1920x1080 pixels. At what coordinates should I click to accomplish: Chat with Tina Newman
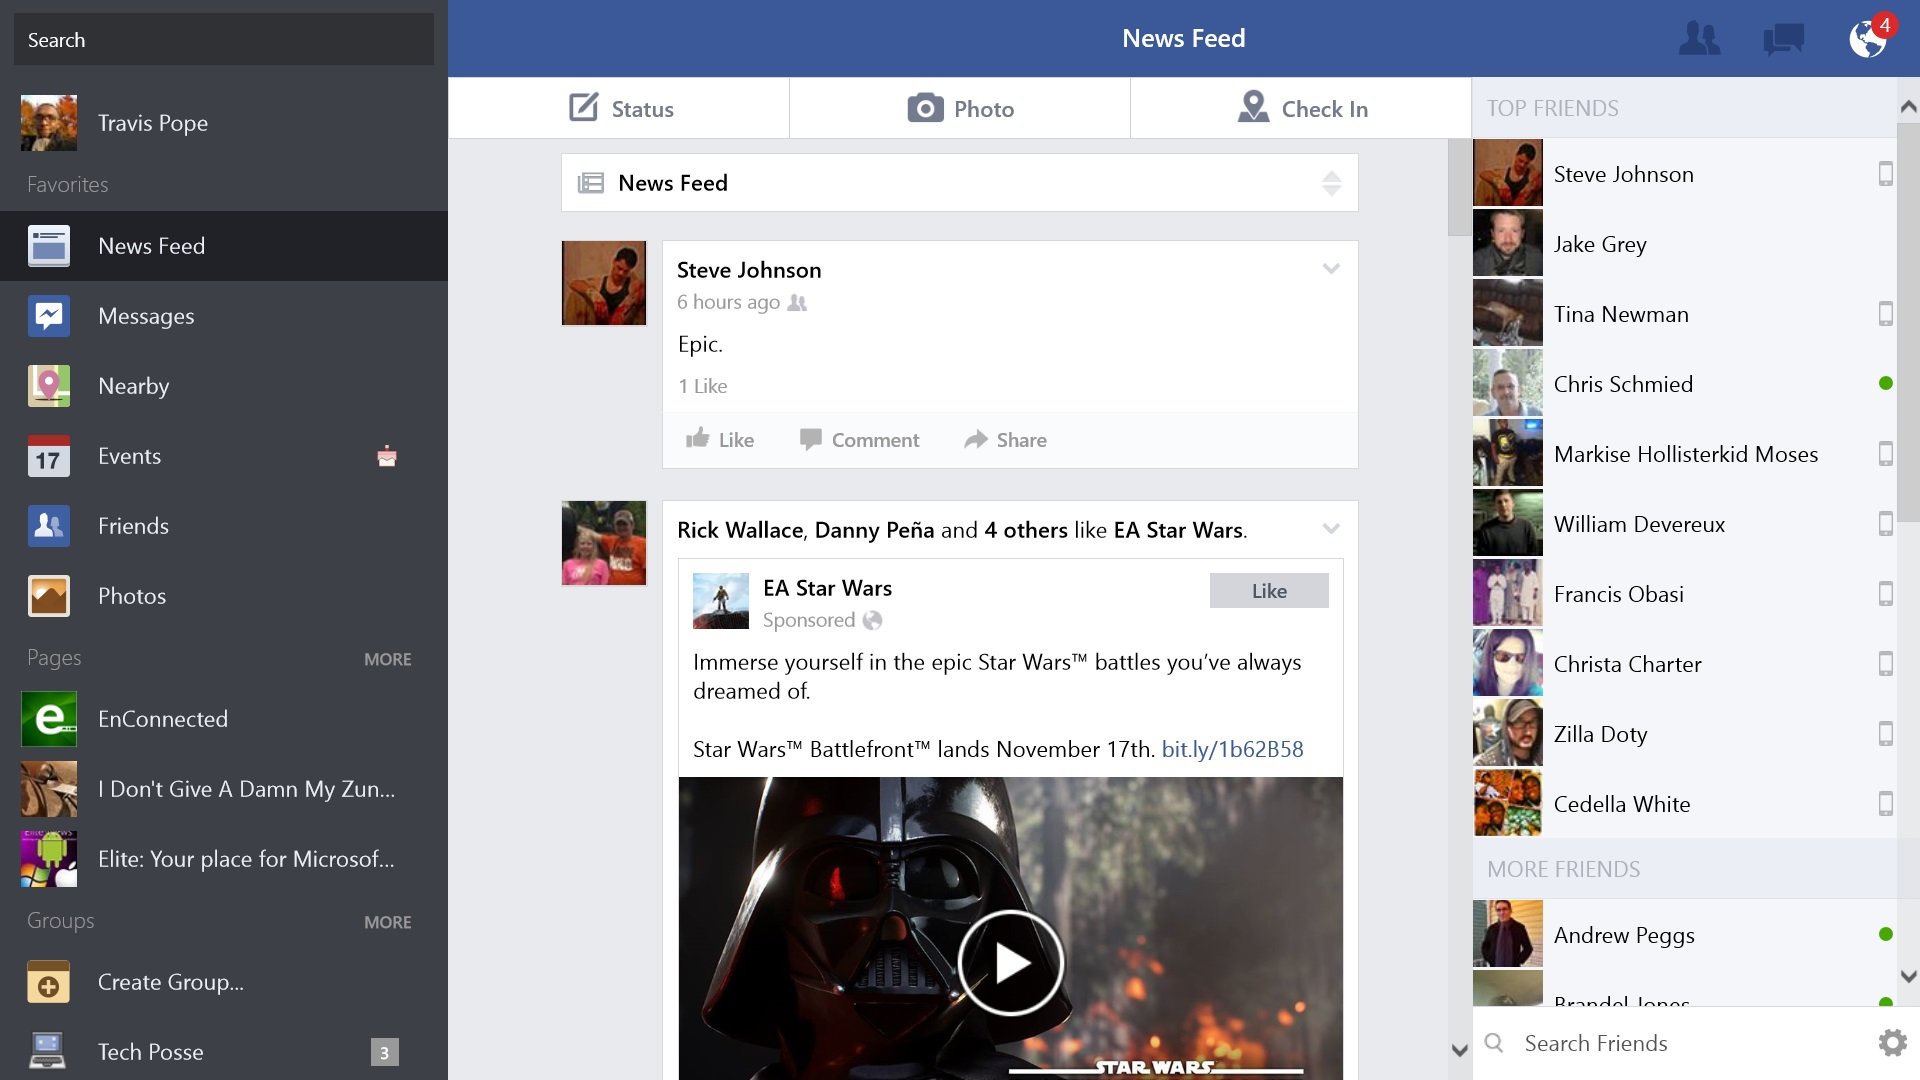pyautogui.click(x=1685, y=314)
